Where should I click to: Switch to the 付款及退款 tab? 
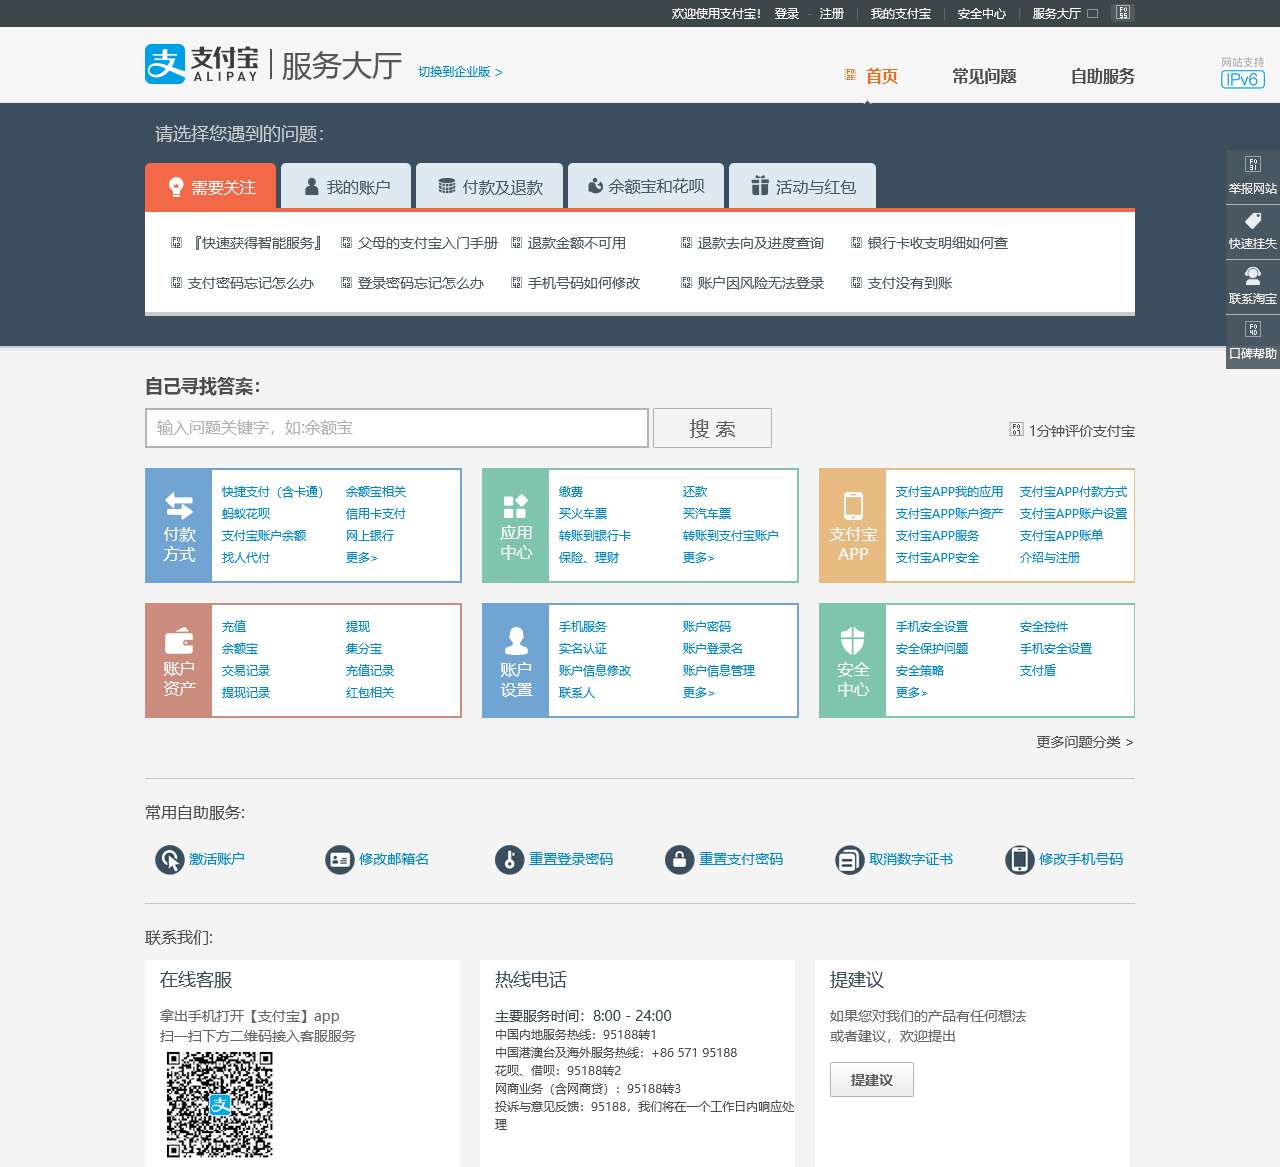(x=490, y=186)
